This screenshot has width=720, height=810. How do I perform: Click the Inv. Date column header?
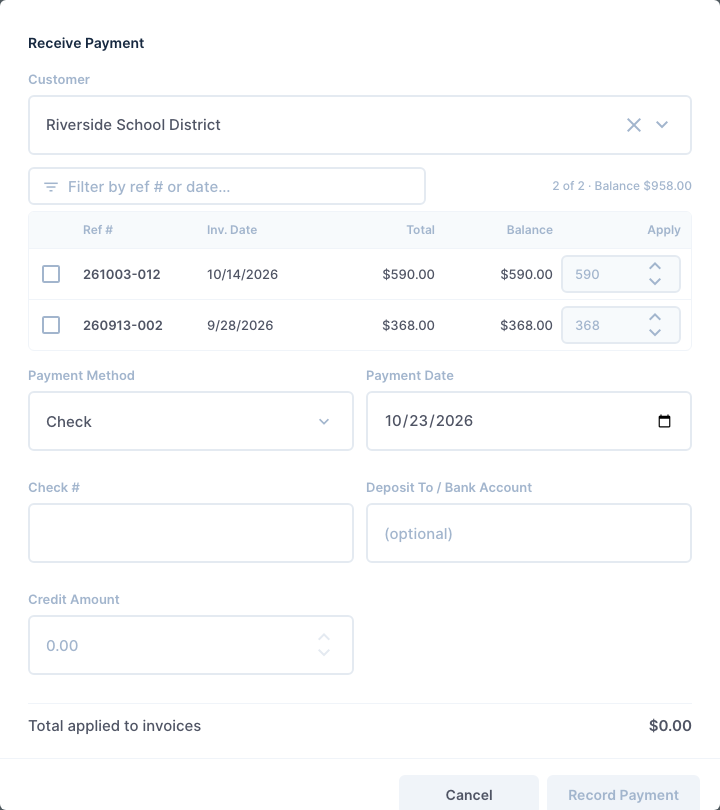[232, 230]
